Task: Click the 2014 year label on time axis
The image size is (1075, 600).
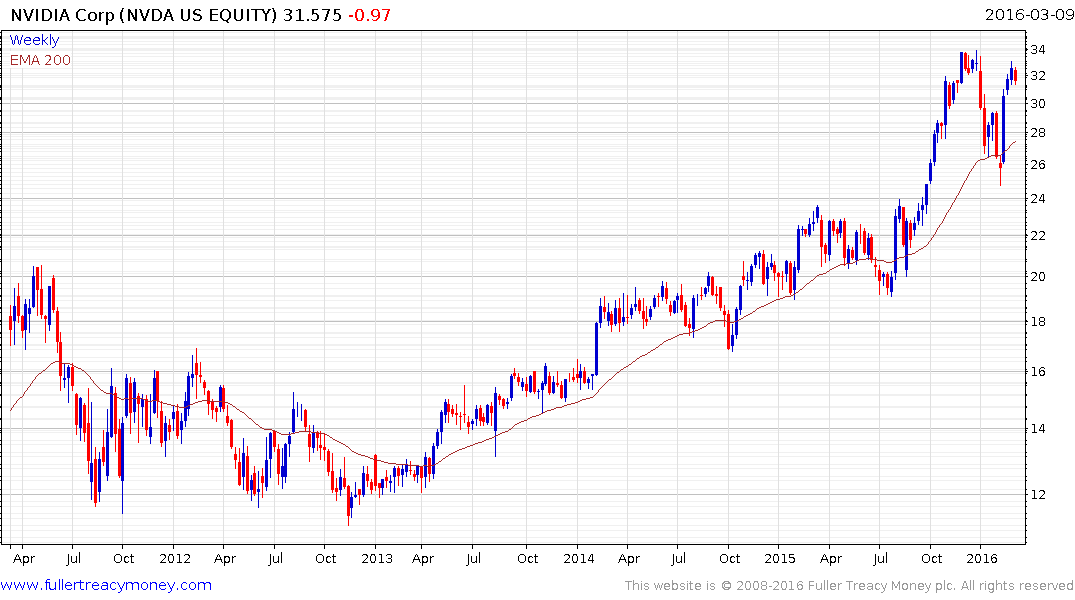Action: pyautogui.click(x=579, y=558)
